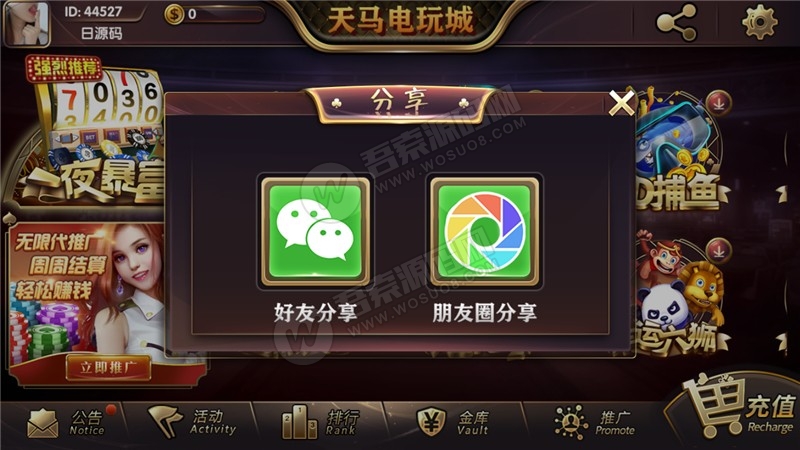Open the 活动 Activity tab
Image resolution: width=800 pixels, height=450 pixels.
pos(192,422)
